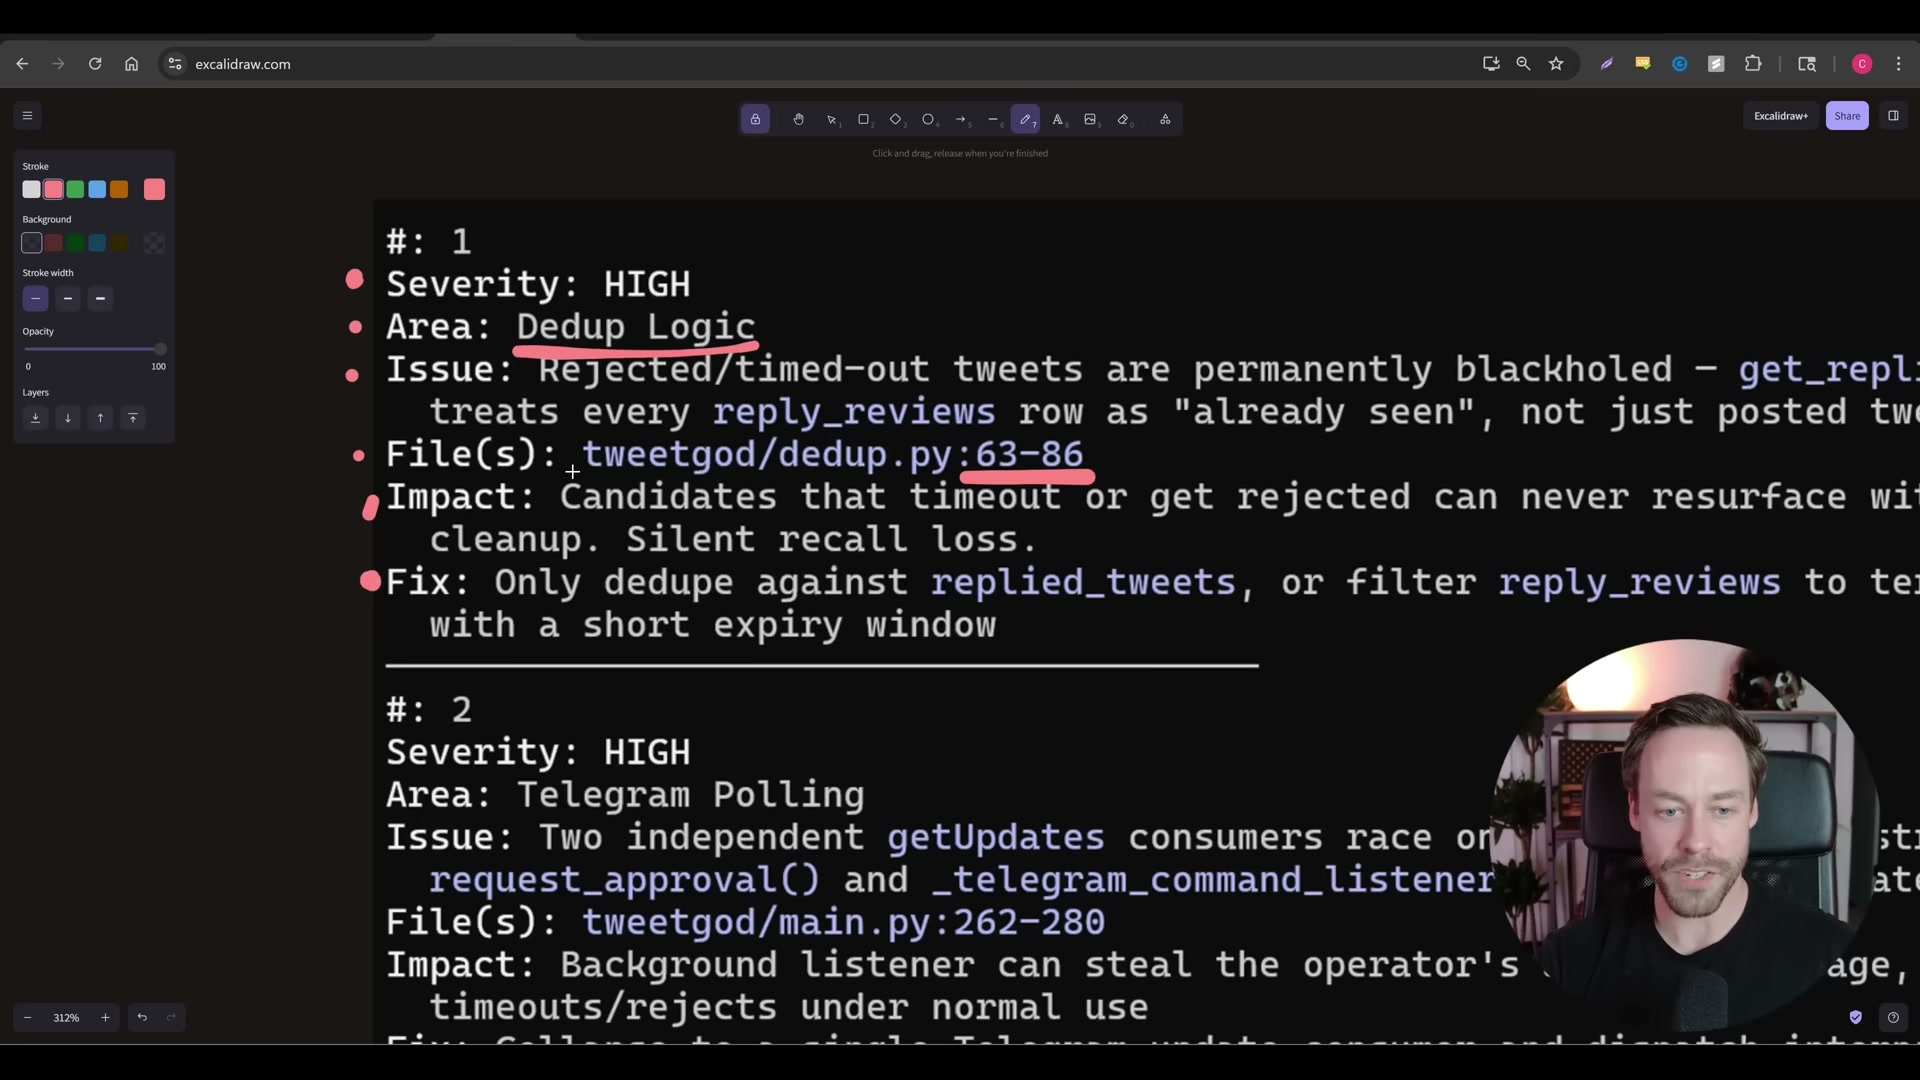Select the Rectangle tool
Viewport: 1920px width, 1080px height.
[x=864, y=119]
